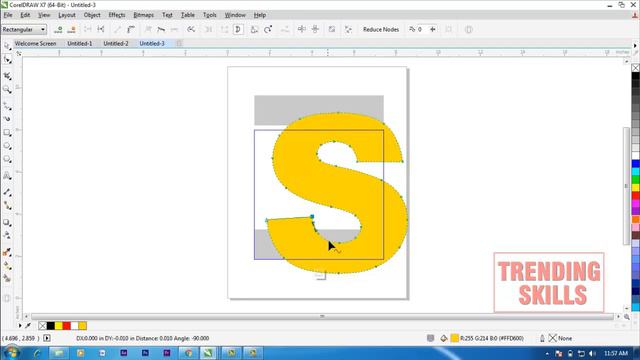Image resolution: width=640 pixels, height=360 pixels.
Task: Click the fill color indicator in status bar
Action: (x=455, y=338)
